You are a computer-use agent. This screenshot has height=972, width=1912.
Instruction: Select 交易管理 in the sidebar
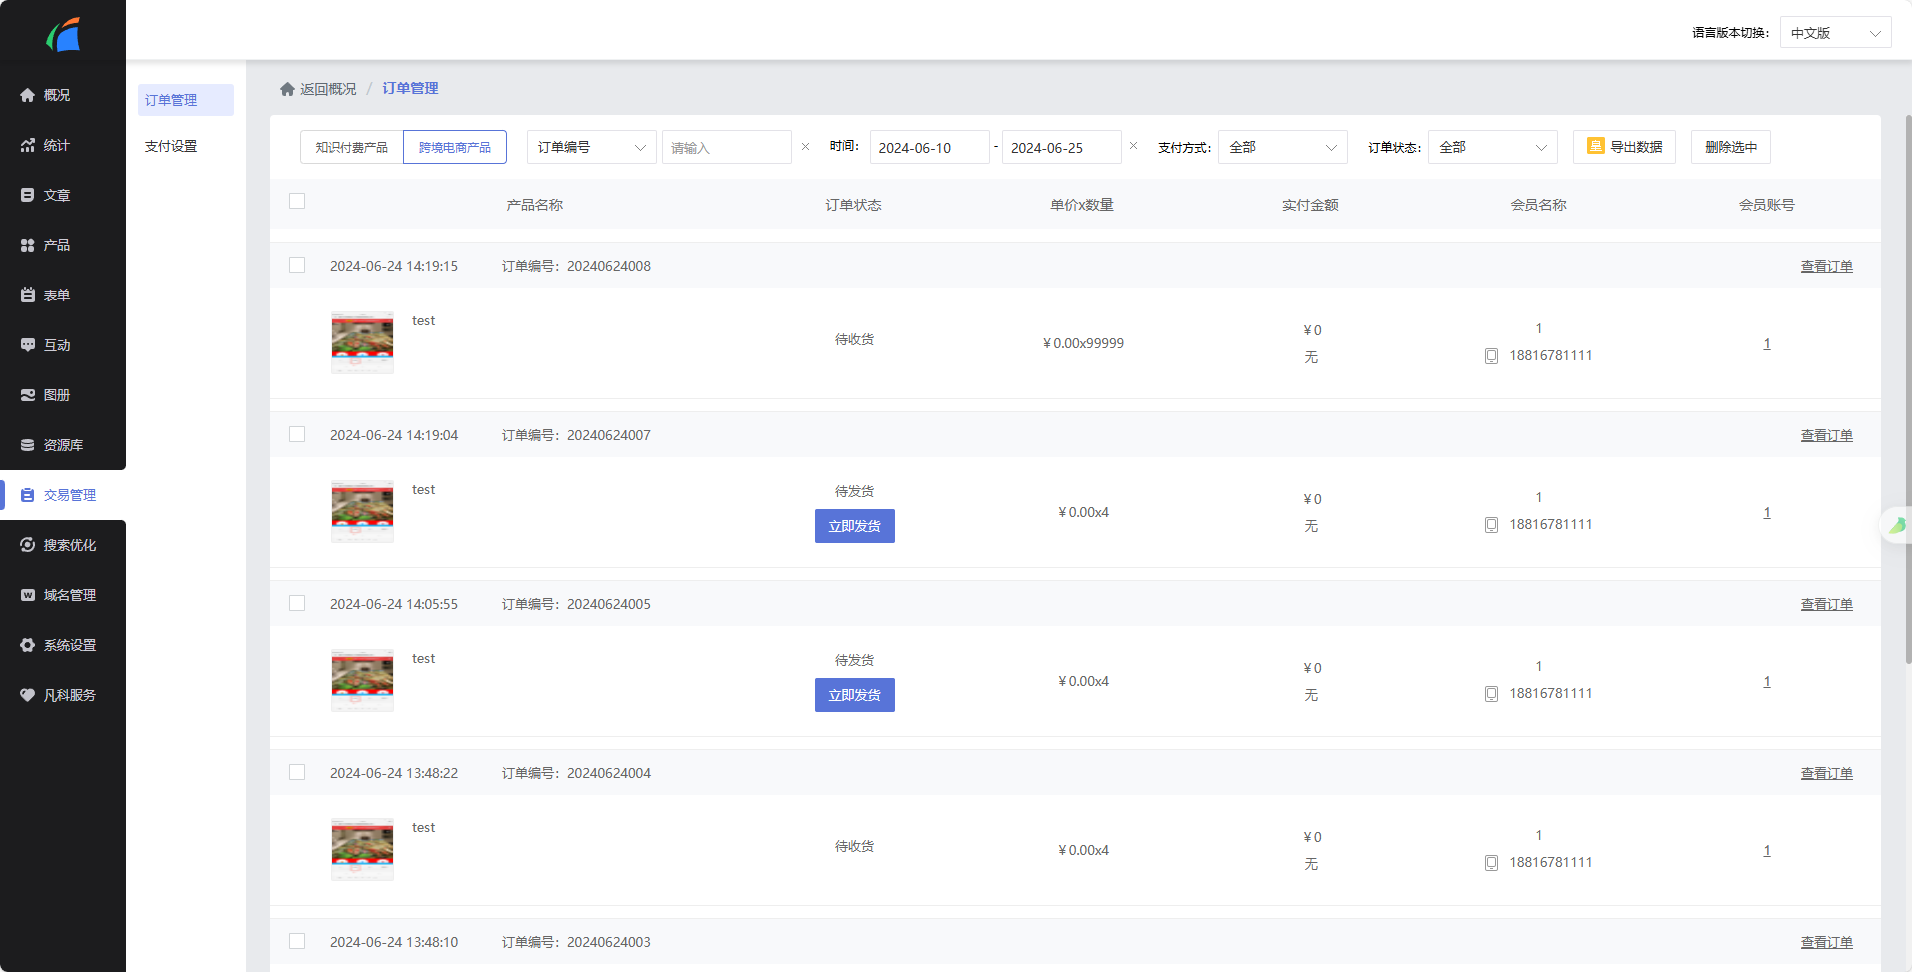click(x=63, y=495)
